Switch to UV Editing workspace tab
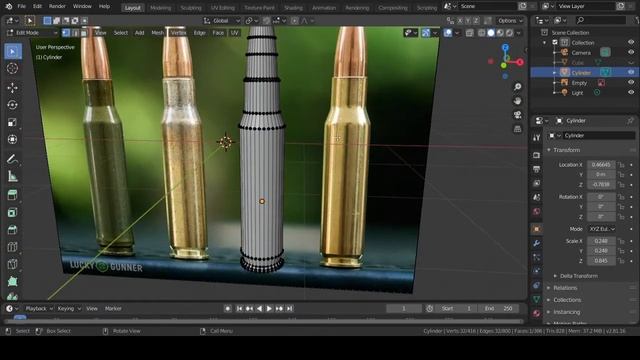Screen dimensions: 640x360 222,8
